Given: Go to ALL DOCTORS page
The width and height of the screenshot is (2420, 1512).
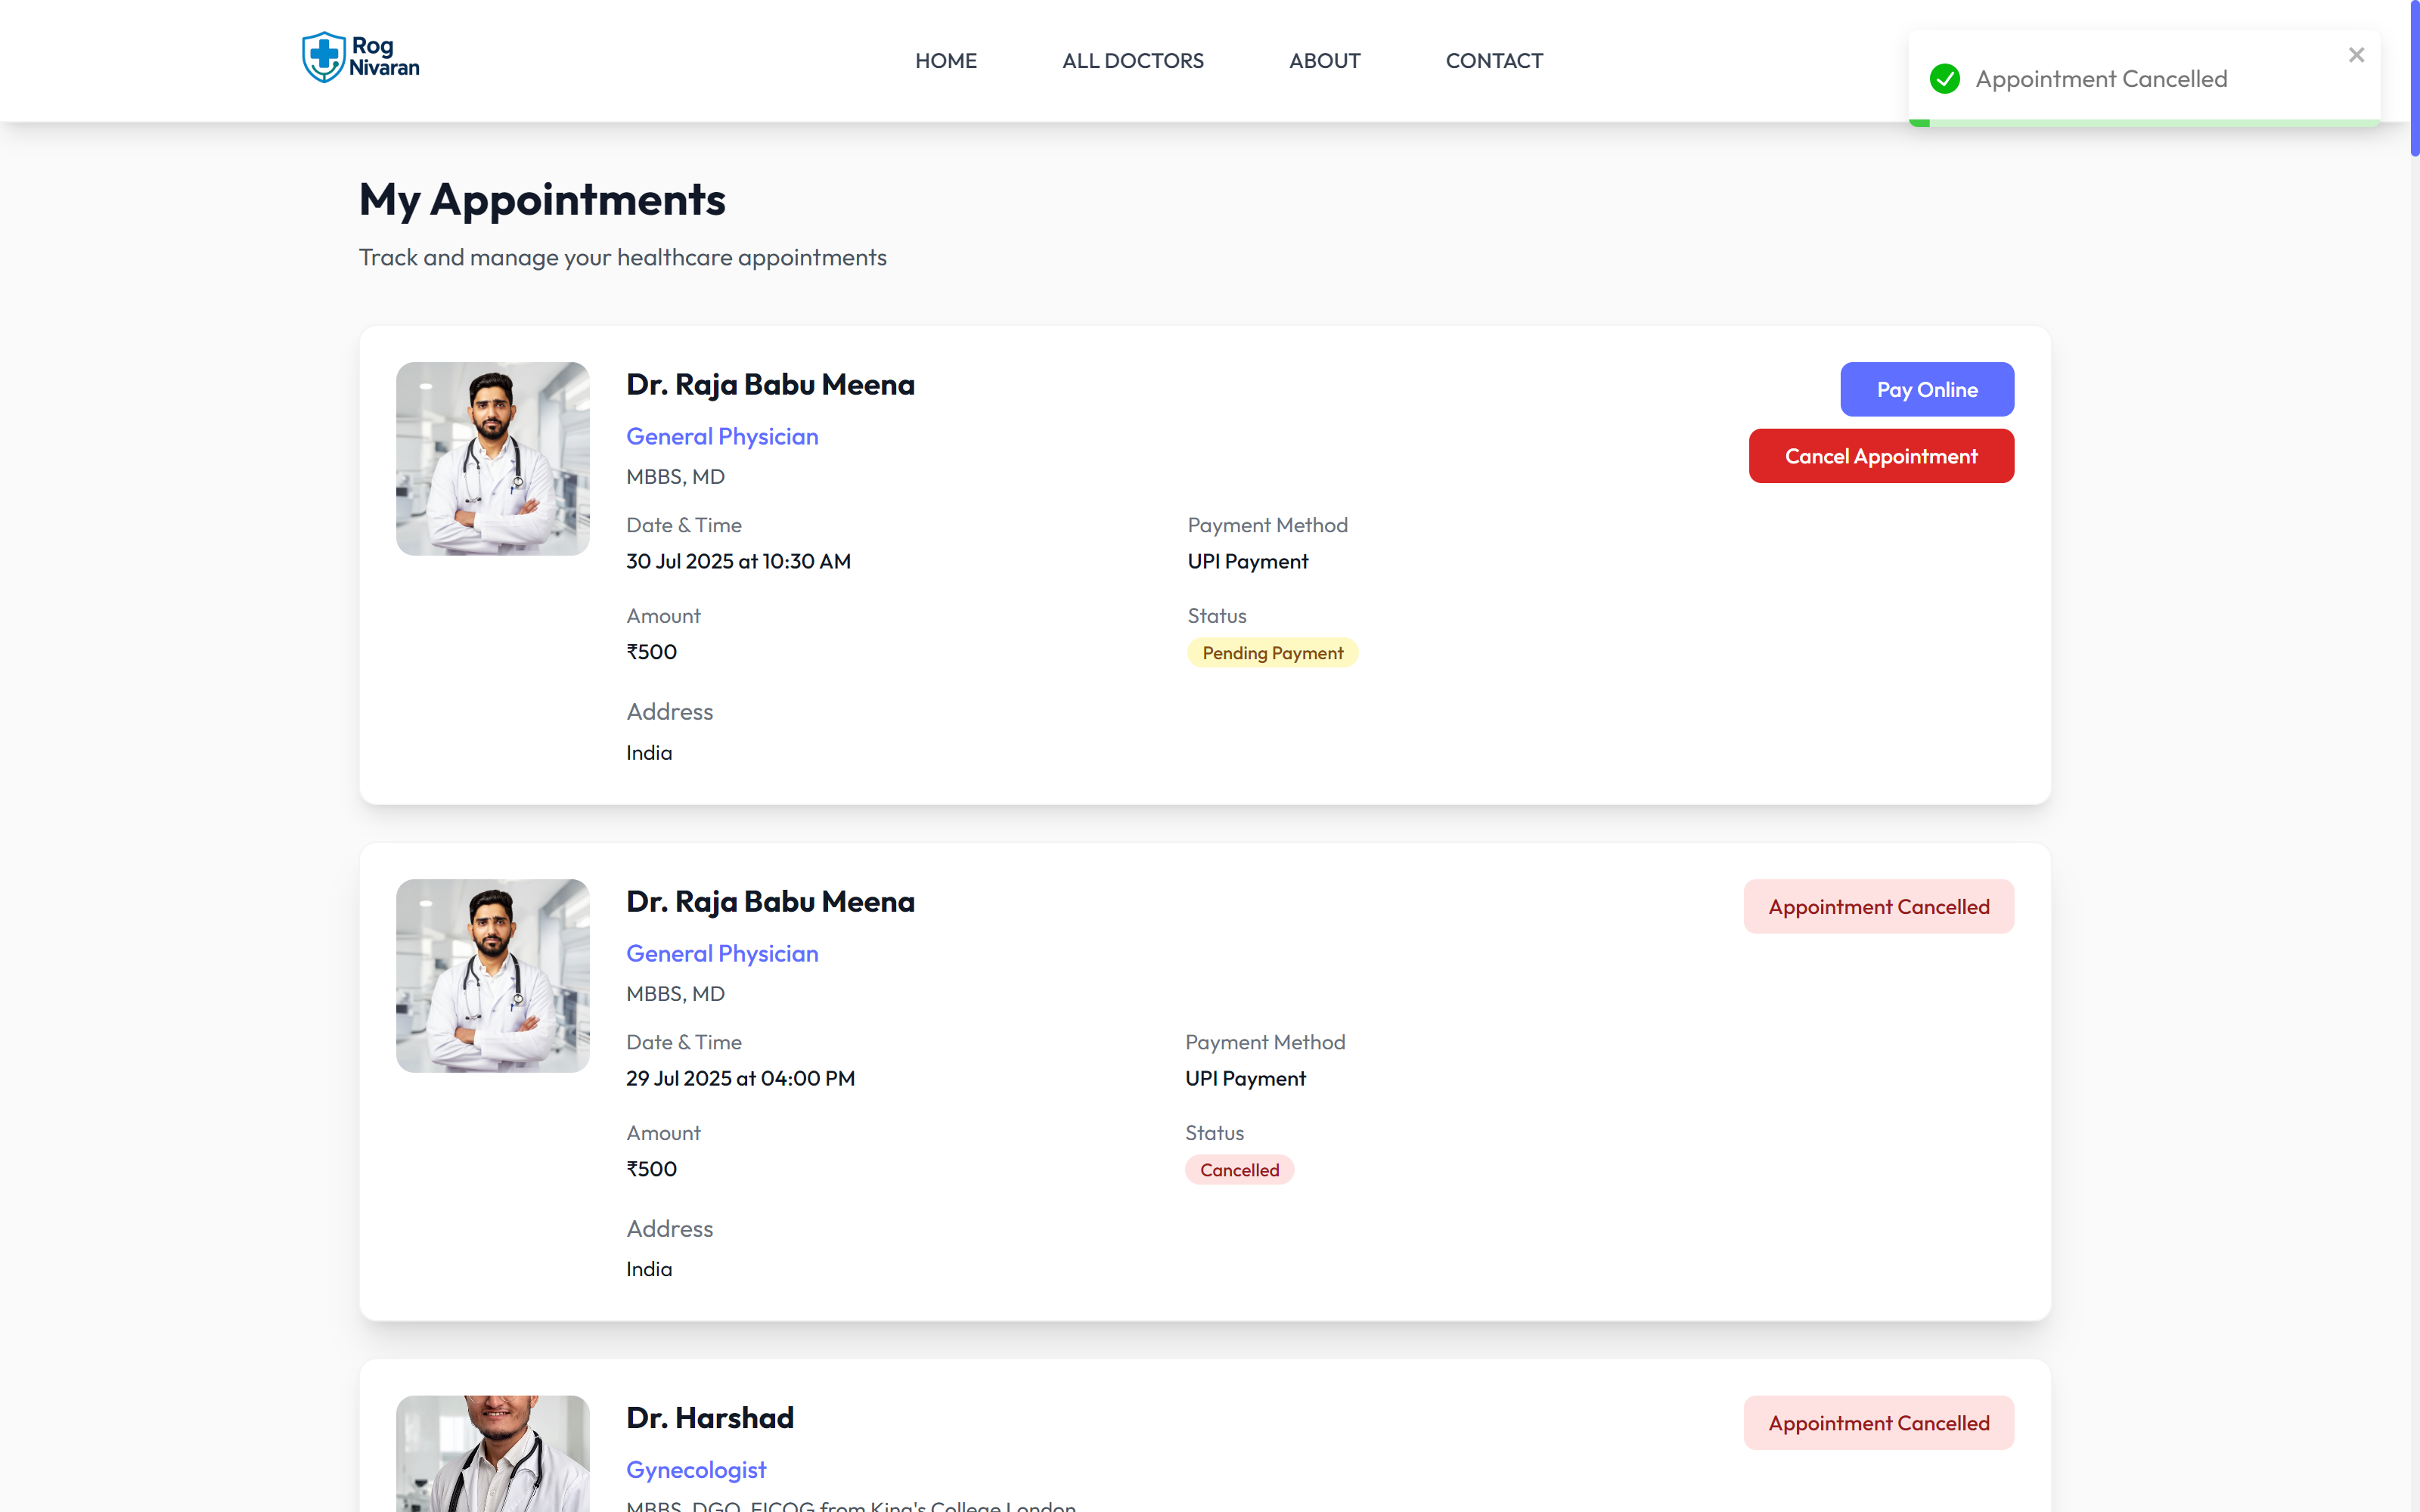Looking at the screenshot, I should tap(1132, 61).
